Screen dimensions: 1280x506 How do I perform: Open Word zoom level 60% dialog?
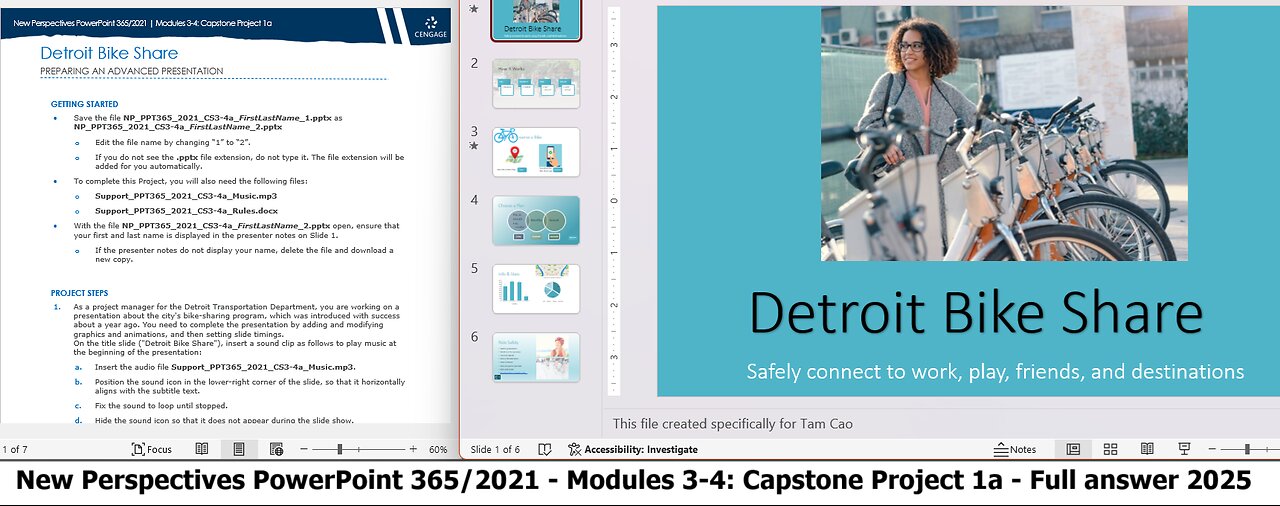click(x=438, y=450)
